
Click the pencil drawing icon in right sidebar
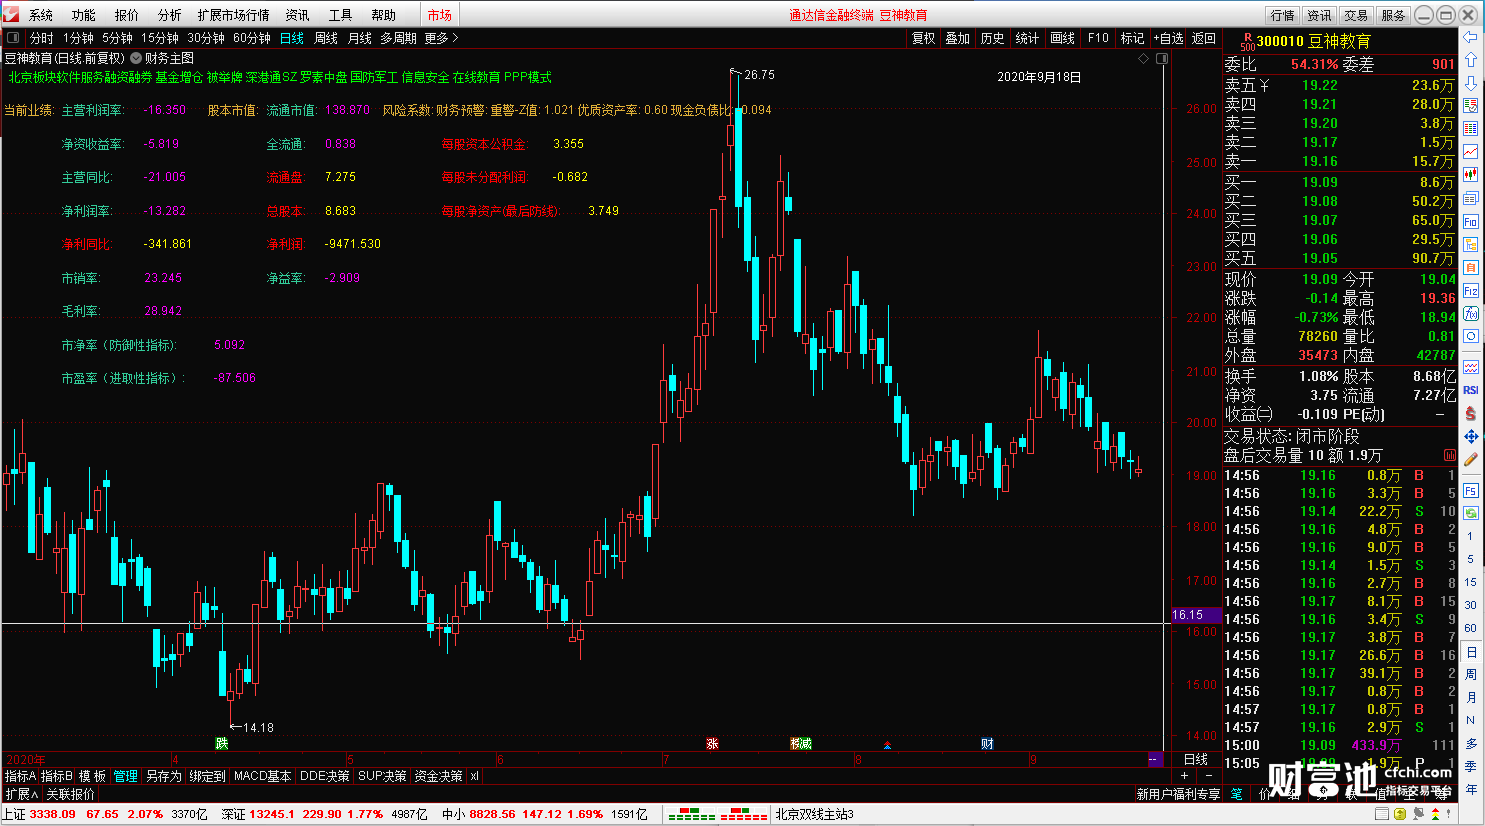pyautogui.click(x=1470, y=460)
